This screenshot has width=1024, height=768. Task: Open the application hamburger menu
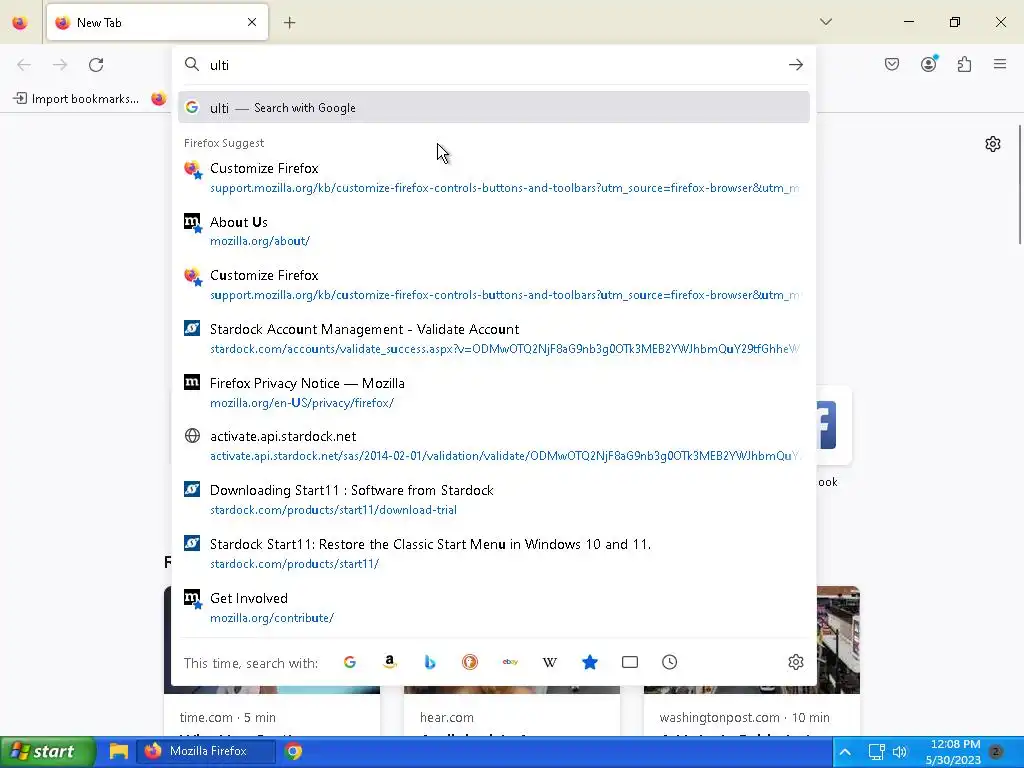click(1000, 64)
